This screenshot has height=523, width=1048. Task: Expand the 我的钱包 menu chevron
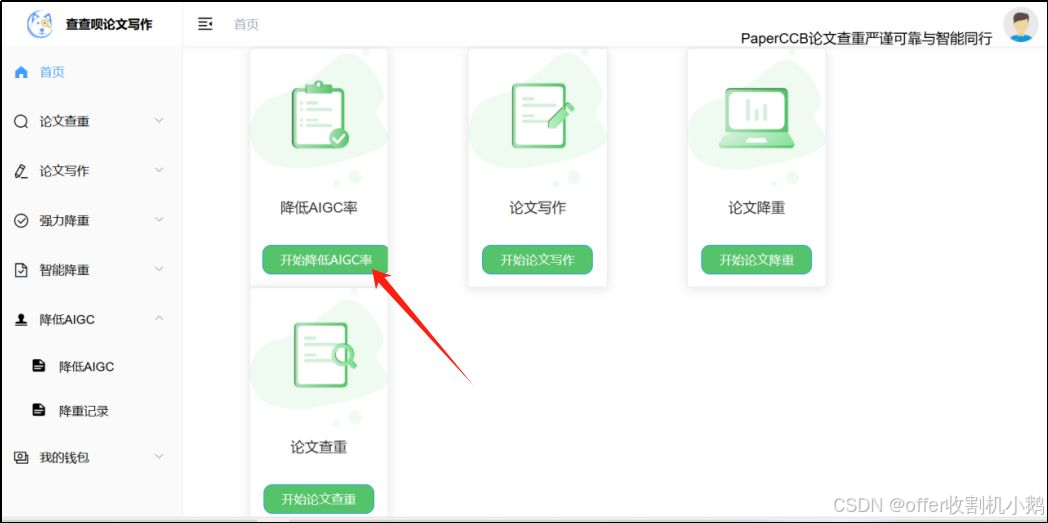point(159,457)
